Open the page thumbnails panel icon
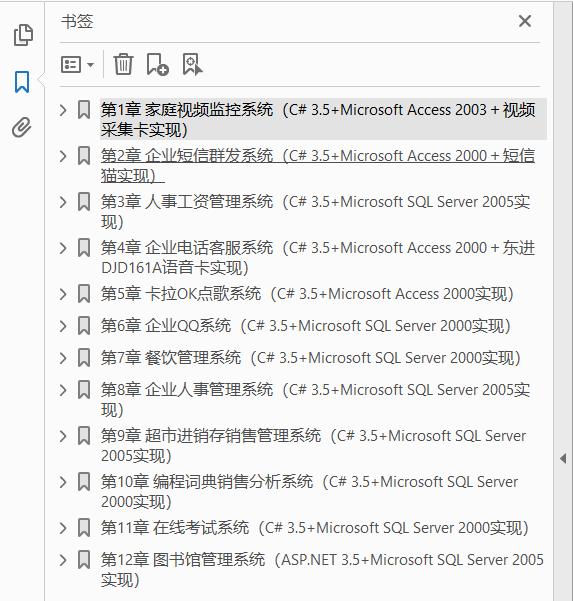The image size is (573, 601). point(23,35)
